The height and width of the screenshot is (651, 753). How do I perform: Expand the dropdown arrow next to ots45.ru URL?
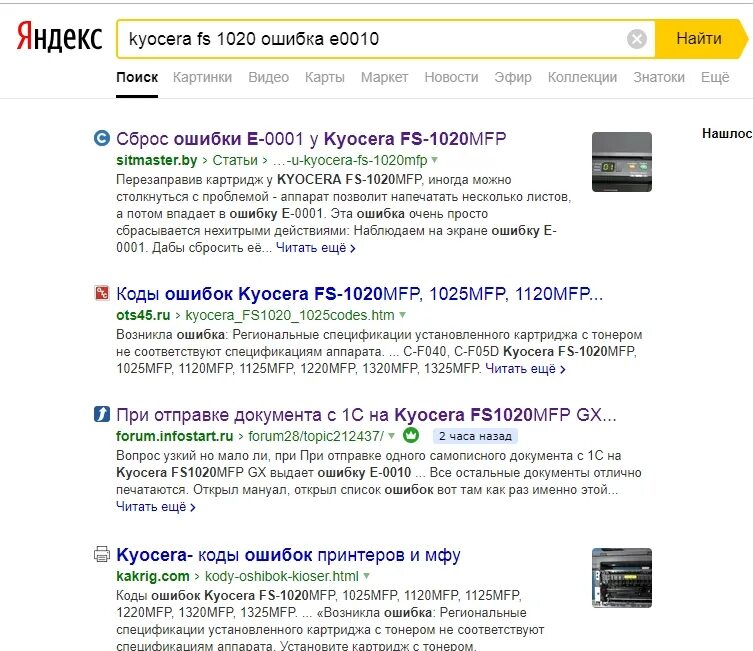click(402, 315)
